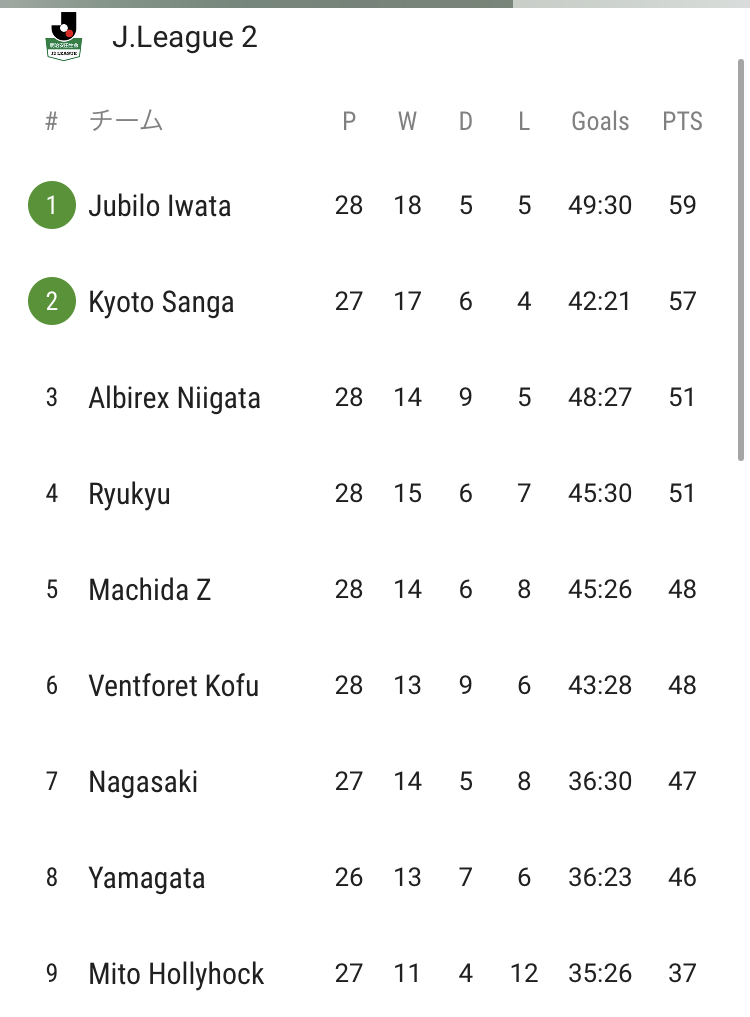Click Yamagata in the table

[x=147, y=878]
